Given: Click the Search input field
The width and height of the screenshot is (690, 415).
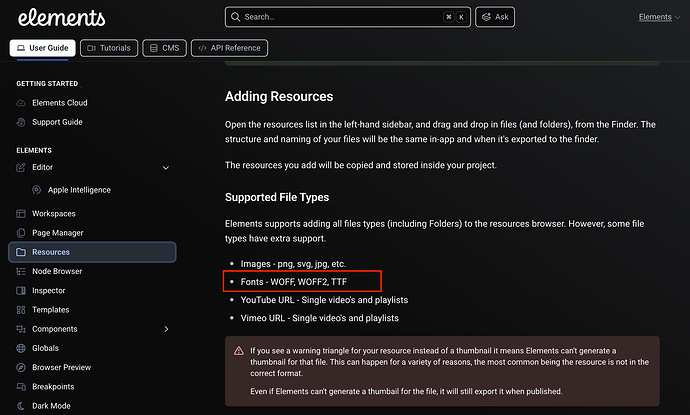Looking at the screenshot, I should [x=348, y=17].
